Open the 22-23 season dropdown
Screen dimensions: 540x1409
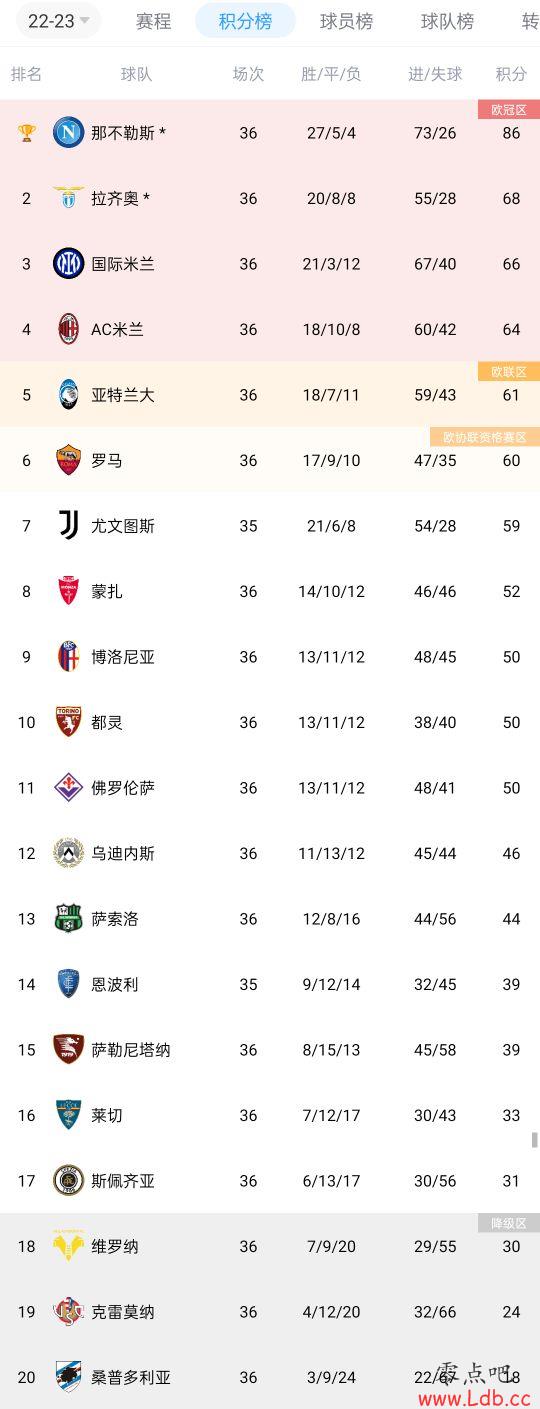[58, 21]
